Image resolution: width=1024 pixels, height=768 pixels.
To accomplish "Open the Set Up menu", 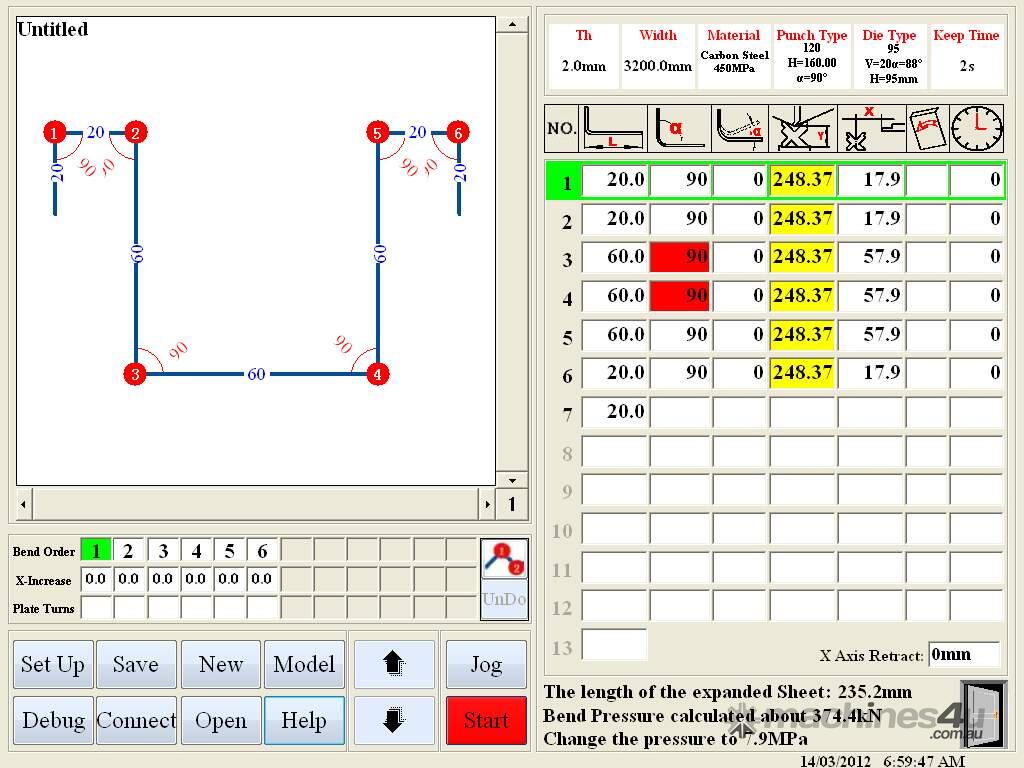I will click(53, 665).
